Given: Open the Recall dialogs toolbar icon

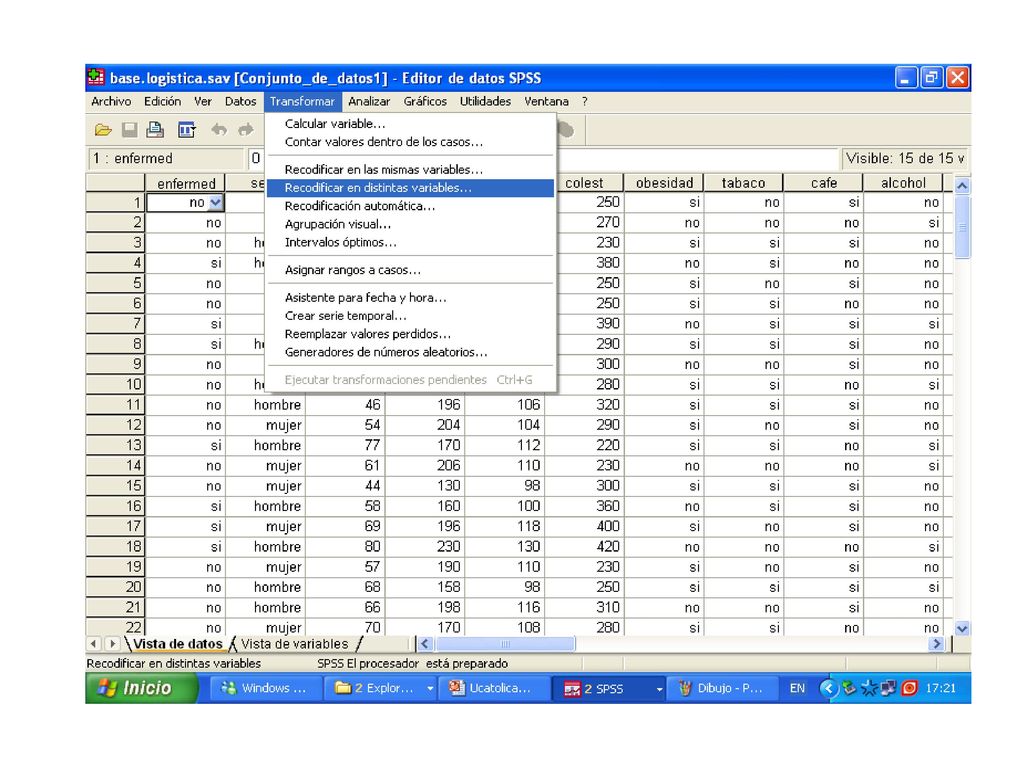Looking at the screenshot, I should coord(187,130).
